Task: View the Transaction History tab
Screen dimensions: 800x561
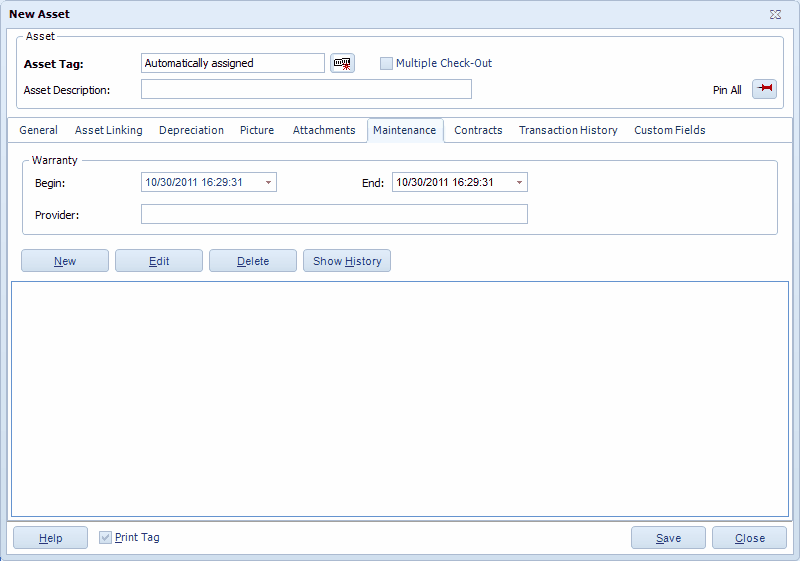Action: click(x=568, y=130)
